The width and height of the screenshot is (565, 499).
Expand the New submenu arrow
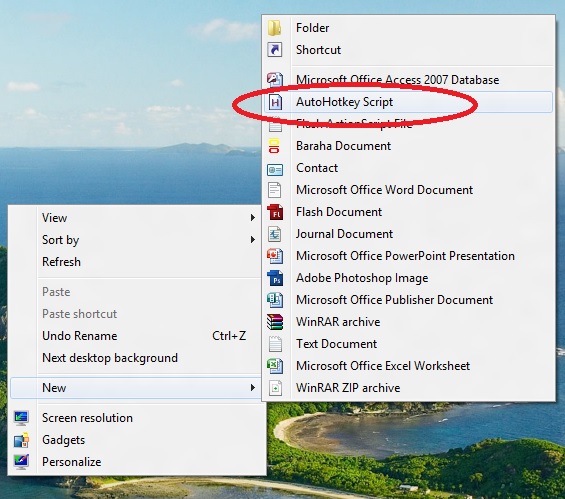coord(253,388)
